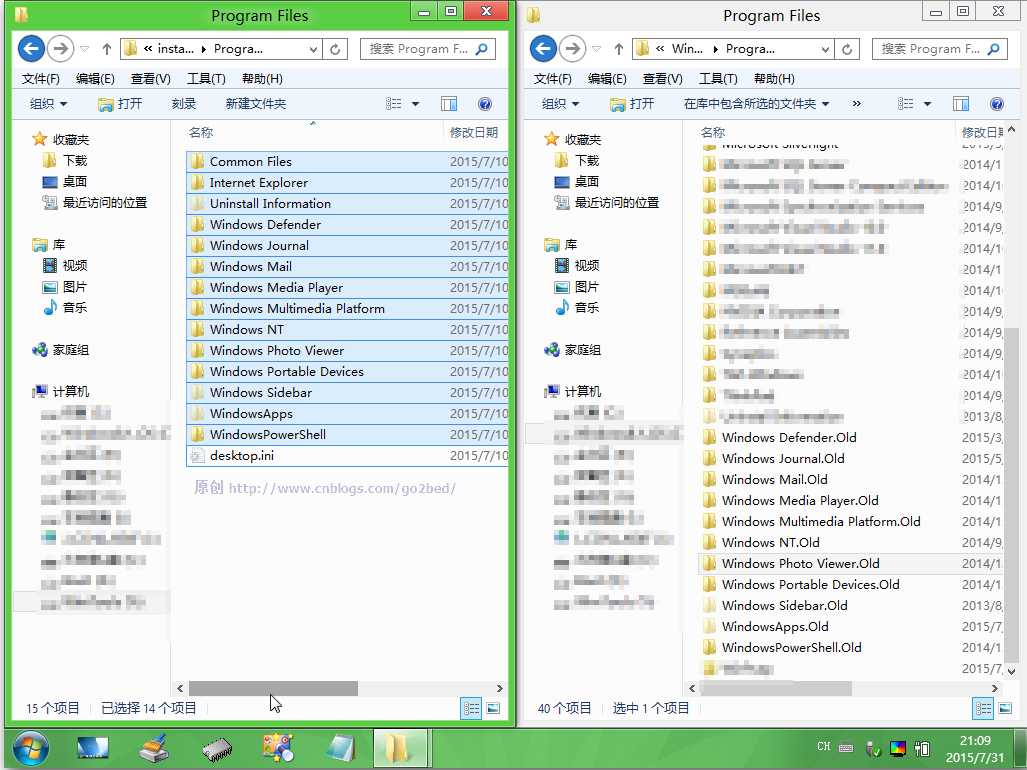
Task: Open recent locations dropdown in left window
Action: coord(84,49)
